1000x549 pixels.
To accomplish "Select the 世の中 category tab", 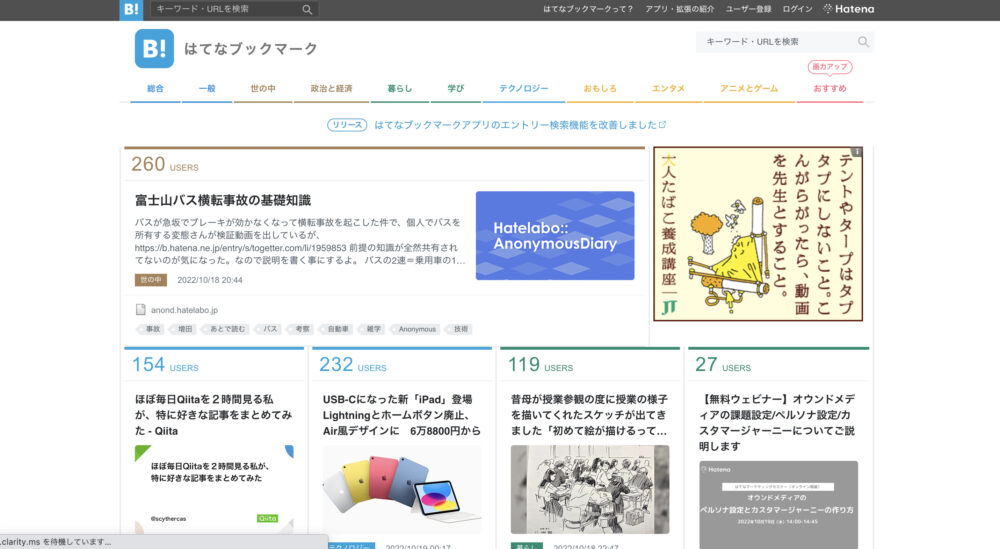I will [x=263, y=89].
